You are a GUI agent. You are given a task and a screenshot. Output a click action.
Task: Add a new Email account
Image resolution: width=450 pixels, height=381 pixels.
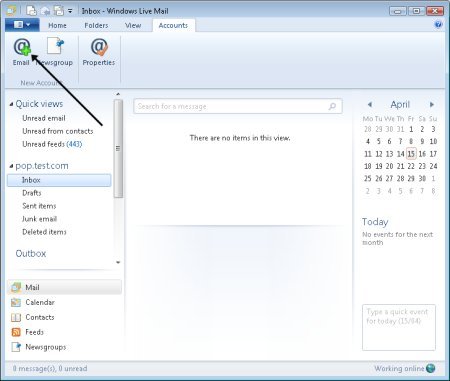22,52
